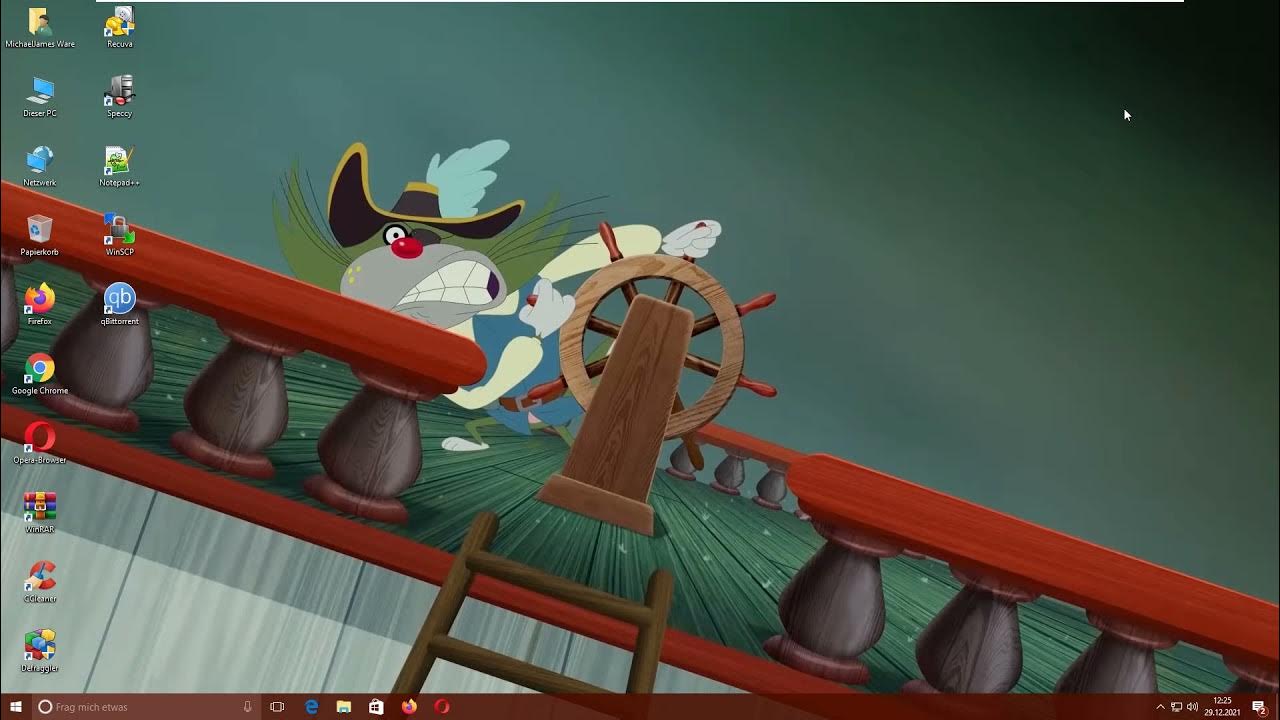Select the Dieser PC desktop icon
Viewport: 1280px width, 720px height.
(40, 96)
